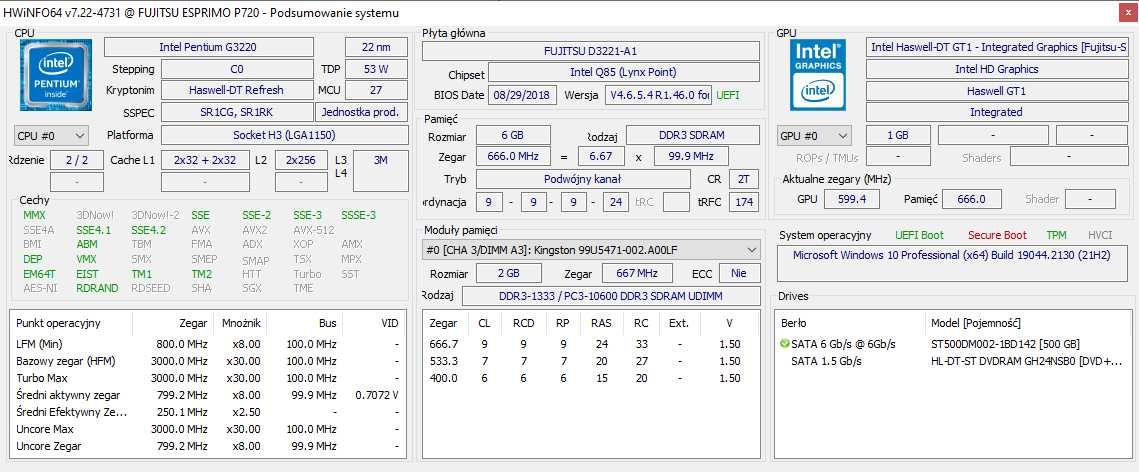1139x472 pixels.
Task: Click the green TPM label
Action: (x=1056, y=235)
